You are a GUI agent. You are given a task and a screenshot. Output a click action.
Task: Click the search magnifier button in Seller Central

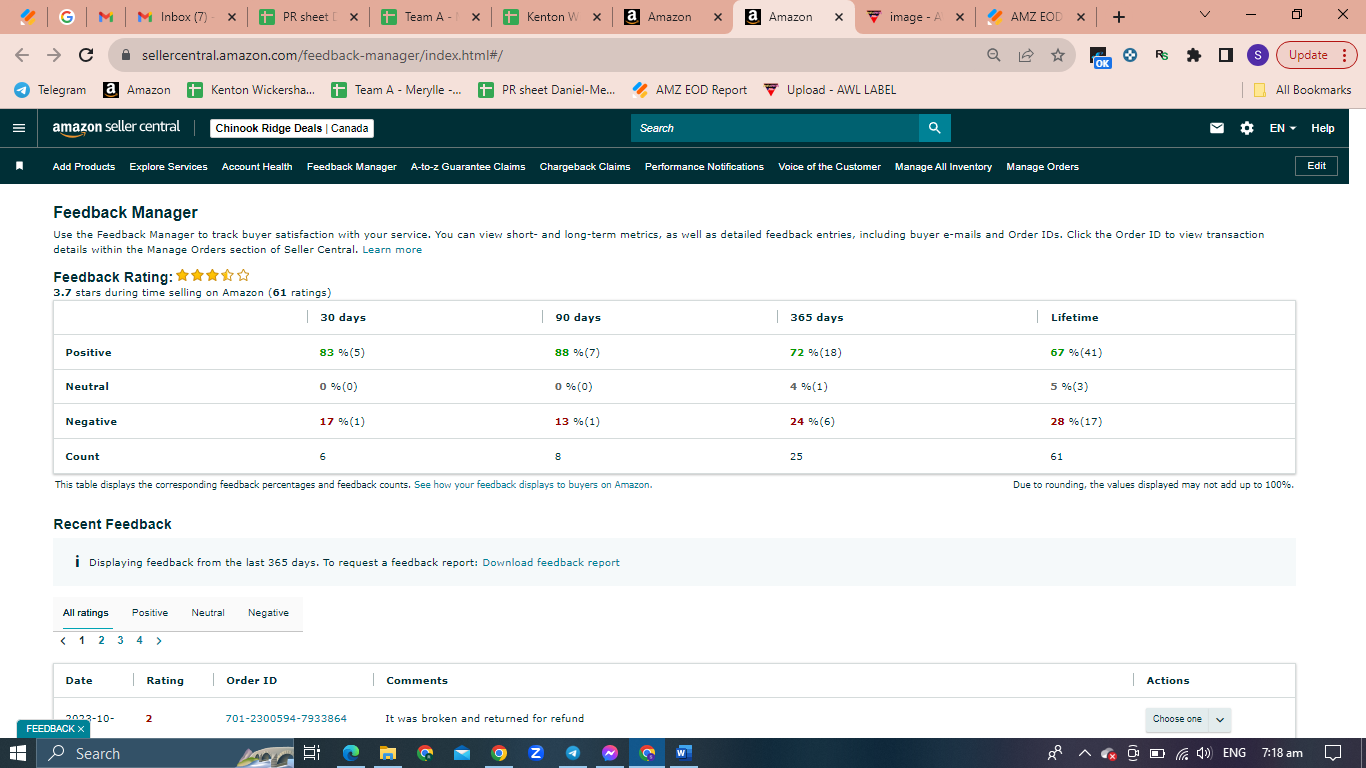click(934, 128)
